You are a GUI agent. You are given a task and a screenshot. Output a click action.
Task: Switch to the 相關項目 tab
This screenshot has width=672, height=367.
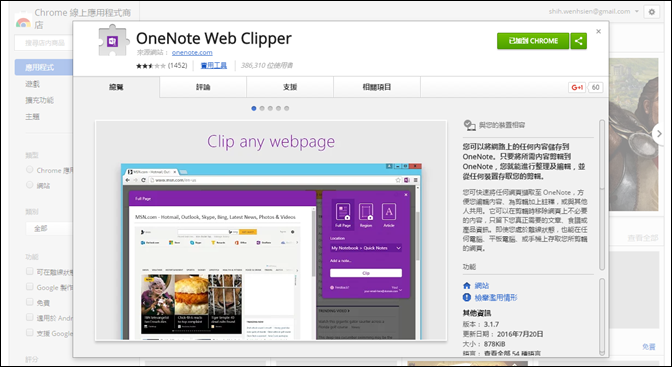click(377, 87)
